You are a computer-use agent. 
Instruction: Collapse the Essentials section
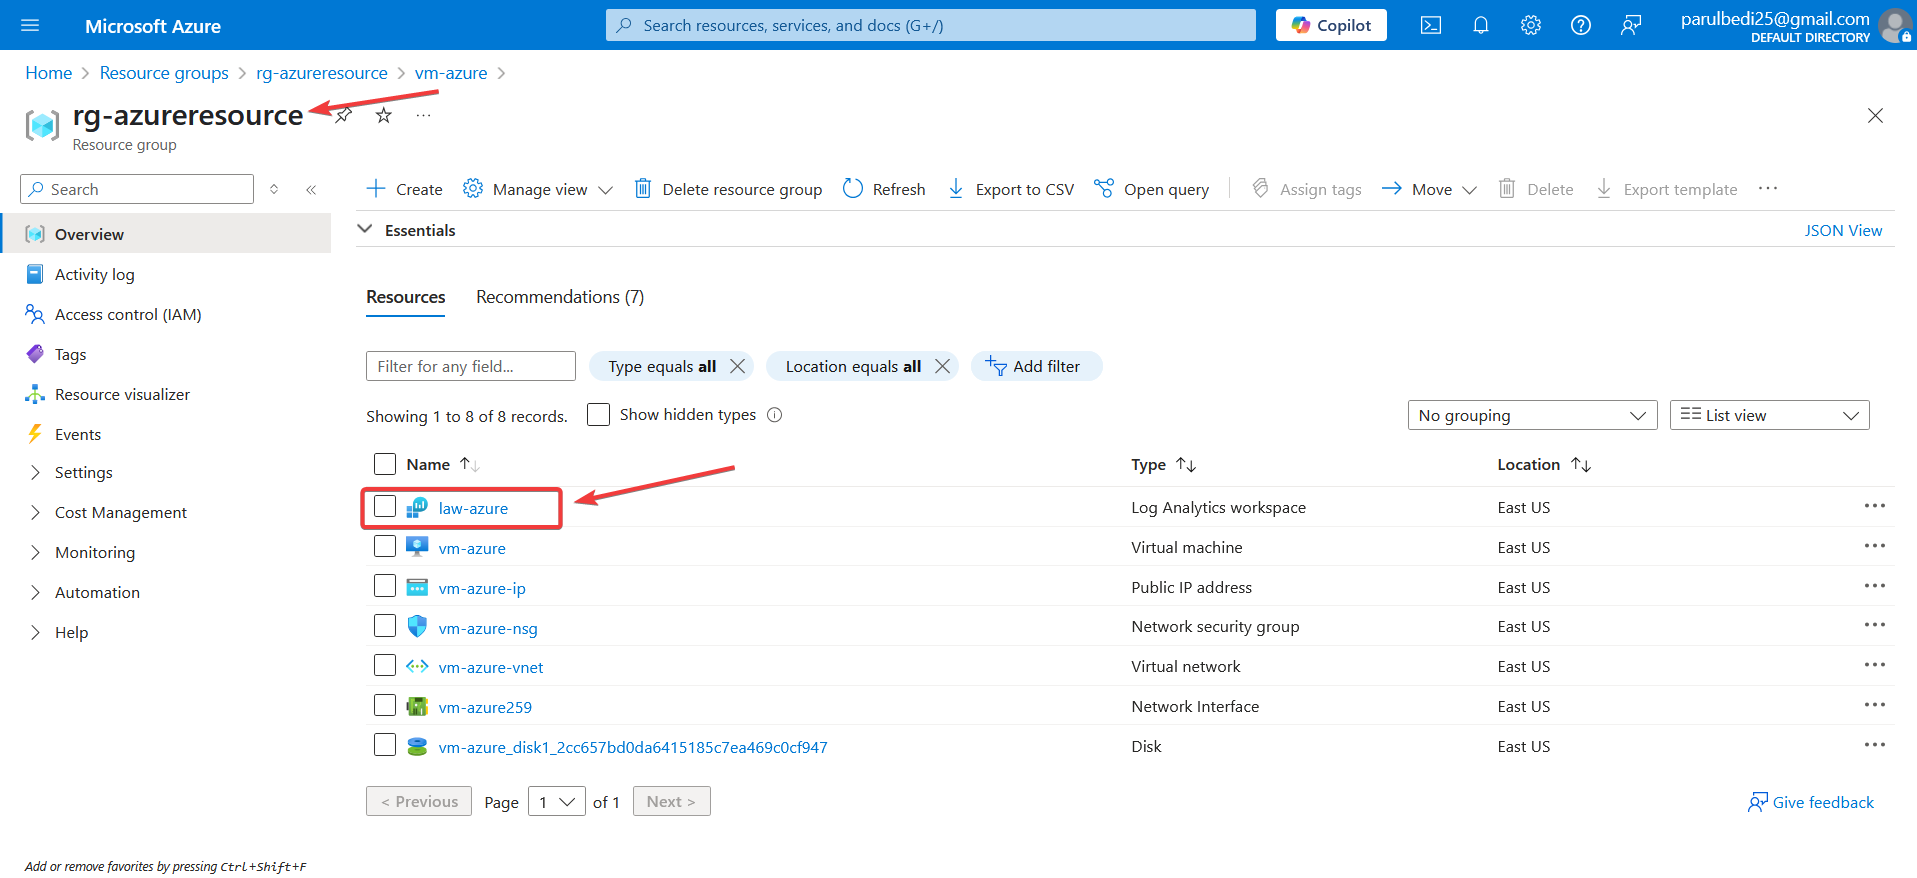(x=365, y=229)
